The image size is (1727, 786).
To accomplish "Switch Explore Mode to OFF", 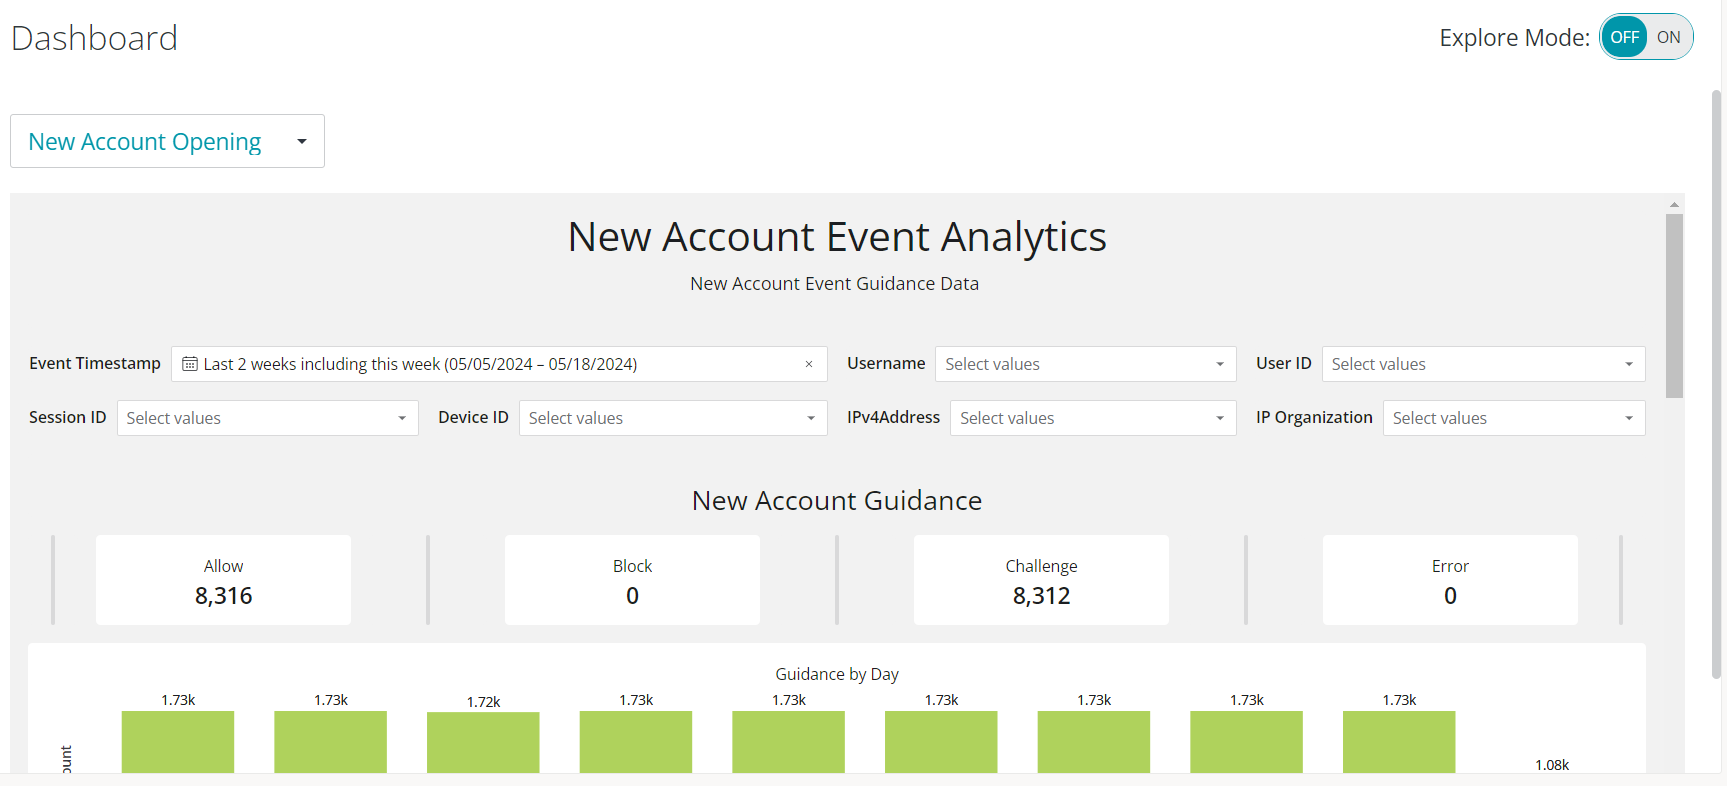I will pyautogui.click(x=1624, y=38).
